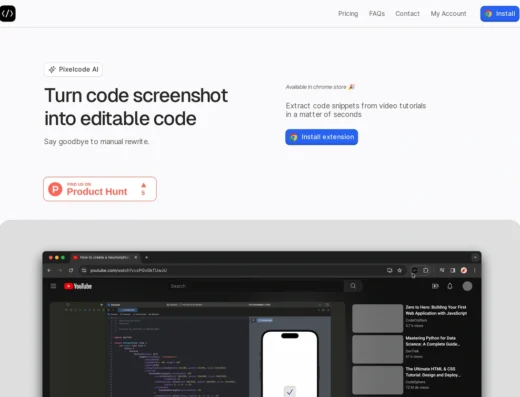Click the YouTube Search field
This screenshot has height=397, width=520.
point(257,286)
